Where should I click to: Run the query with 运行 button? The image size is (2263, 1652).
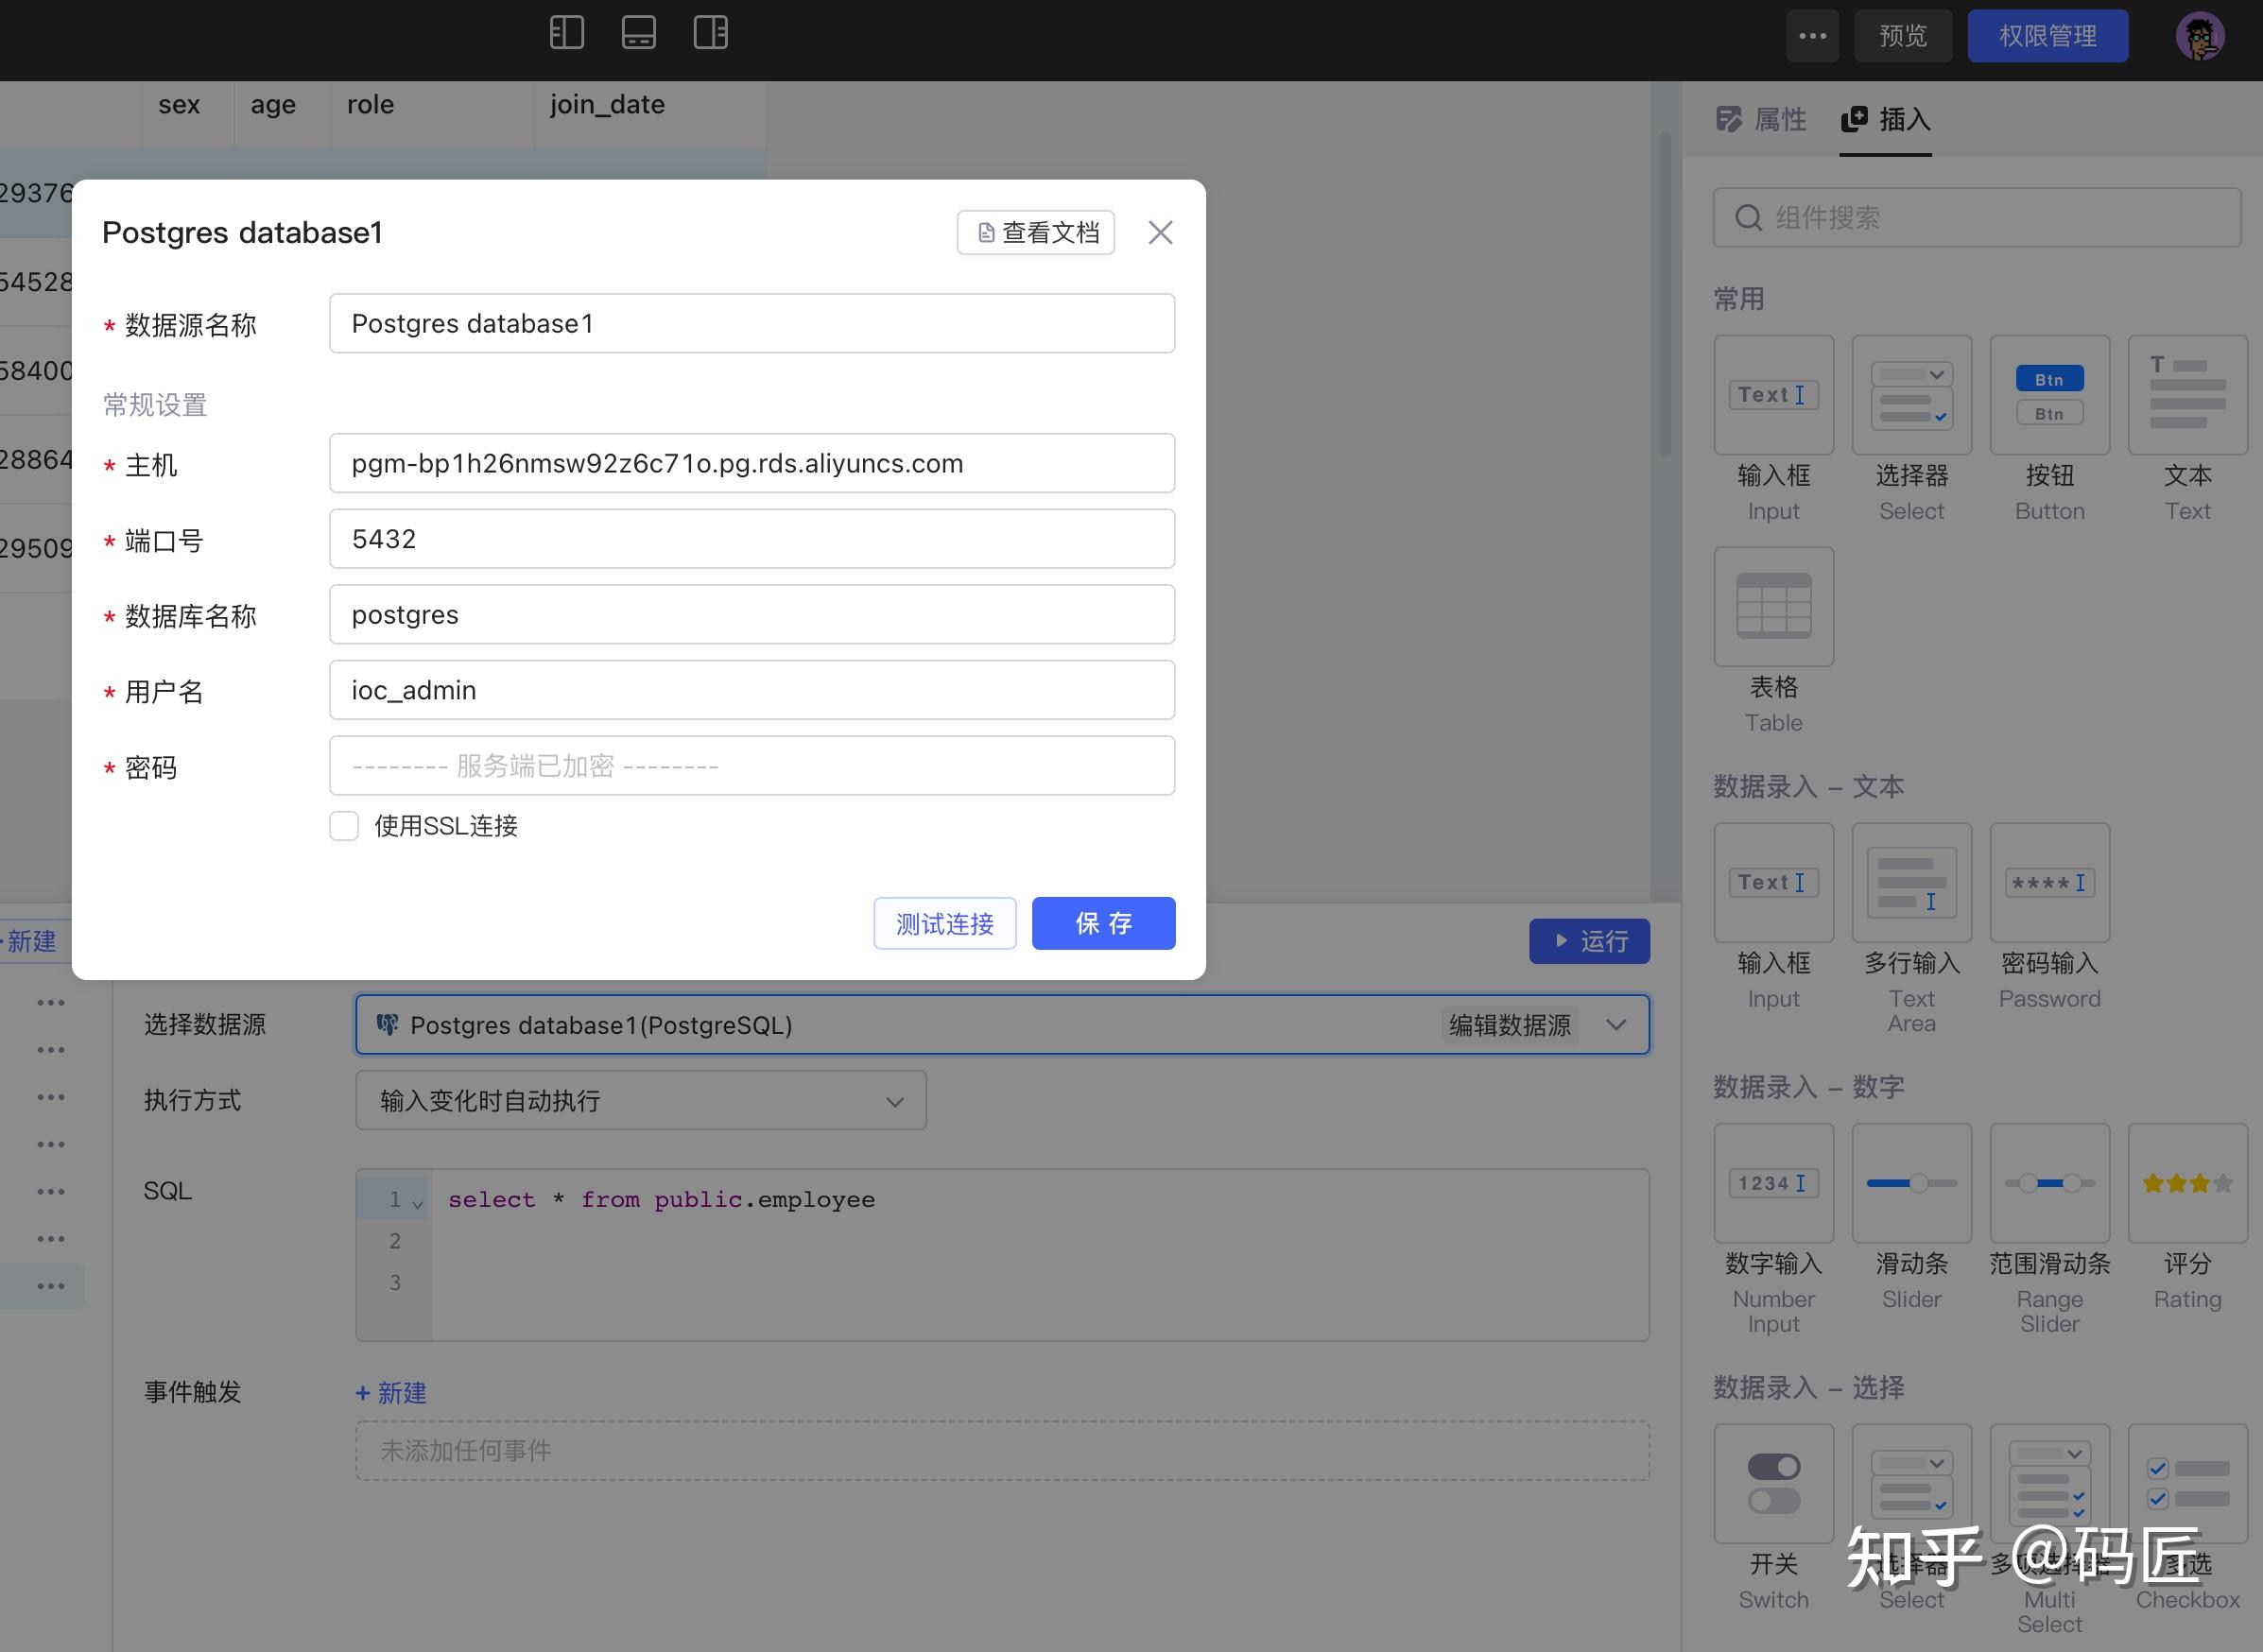click(x=1589, y=941)
